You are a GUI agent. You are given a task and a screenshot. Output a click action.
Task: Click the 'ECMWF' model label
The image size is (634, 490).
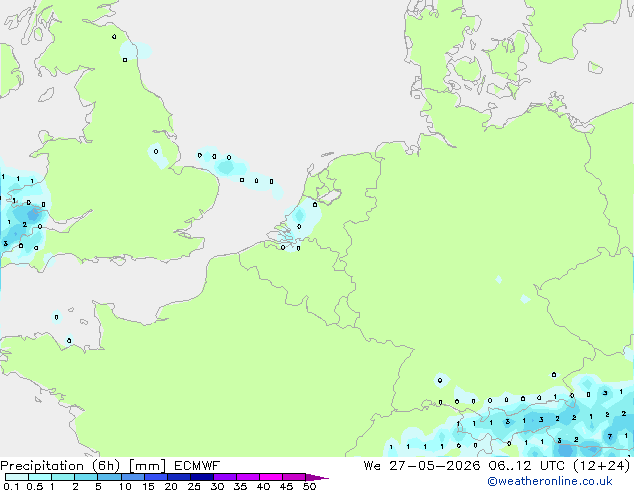click(197, 466)
